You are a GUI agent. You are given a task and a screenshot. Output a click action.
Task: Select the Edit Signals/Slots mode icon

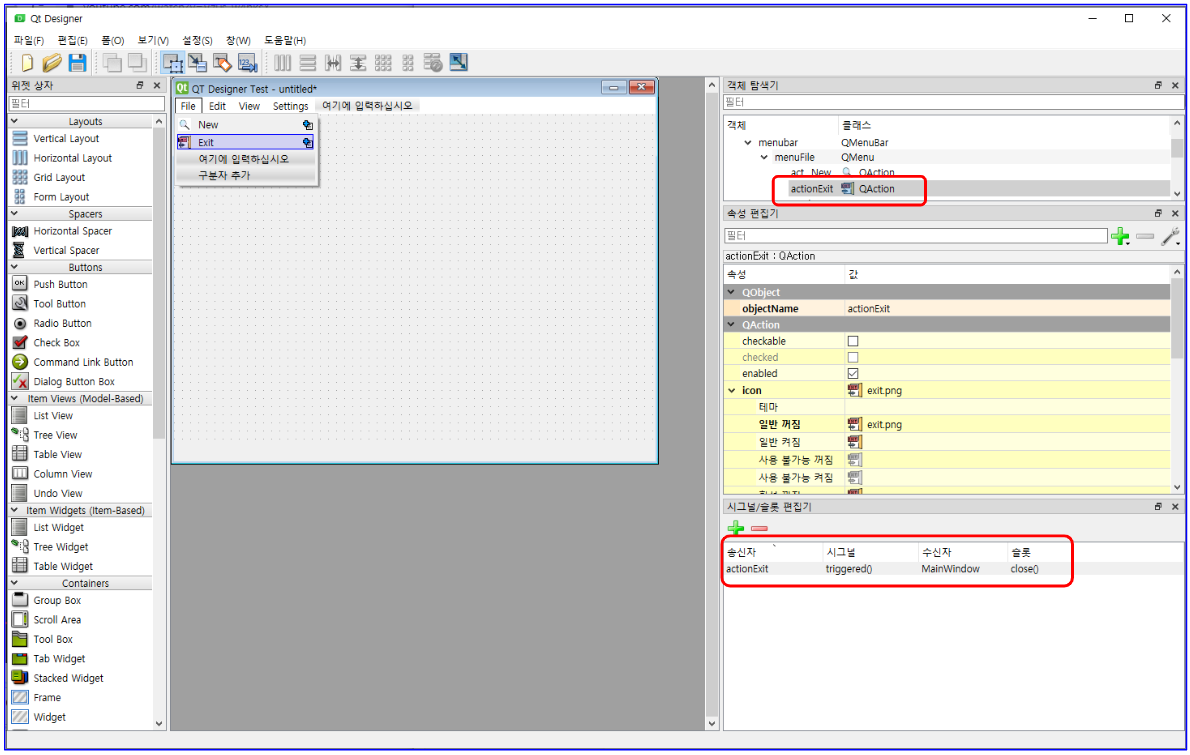click(x=197, y=63)
